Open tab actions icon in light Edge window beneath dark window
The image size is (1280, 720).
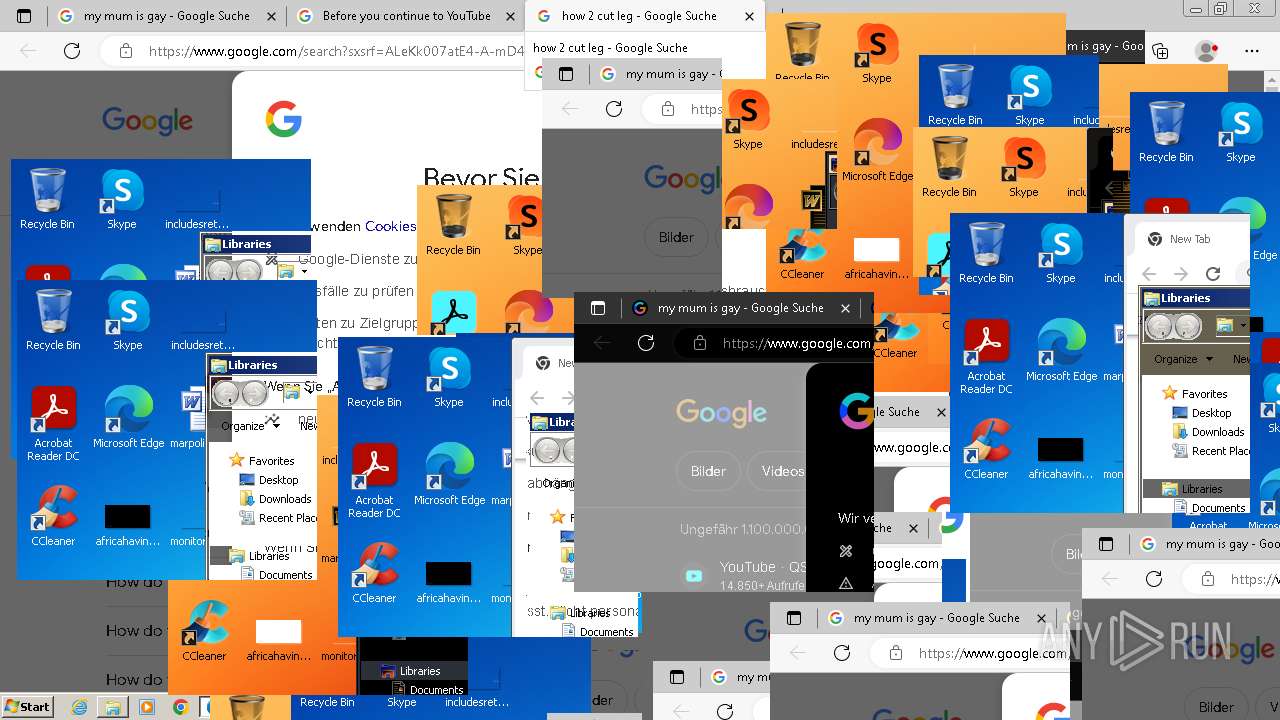click(x=794, y=618)
